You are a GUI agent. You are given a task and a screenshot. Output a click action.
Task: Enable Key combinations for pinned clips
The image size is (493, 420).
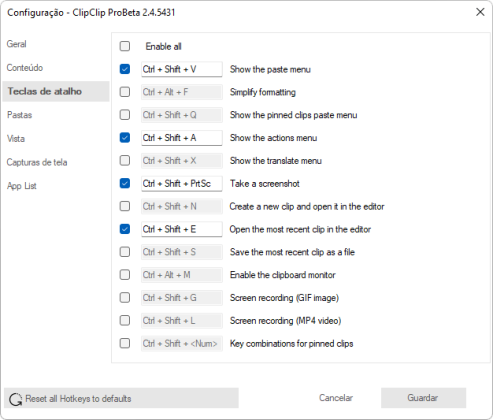pyautogui.click(x=125, y=343)
